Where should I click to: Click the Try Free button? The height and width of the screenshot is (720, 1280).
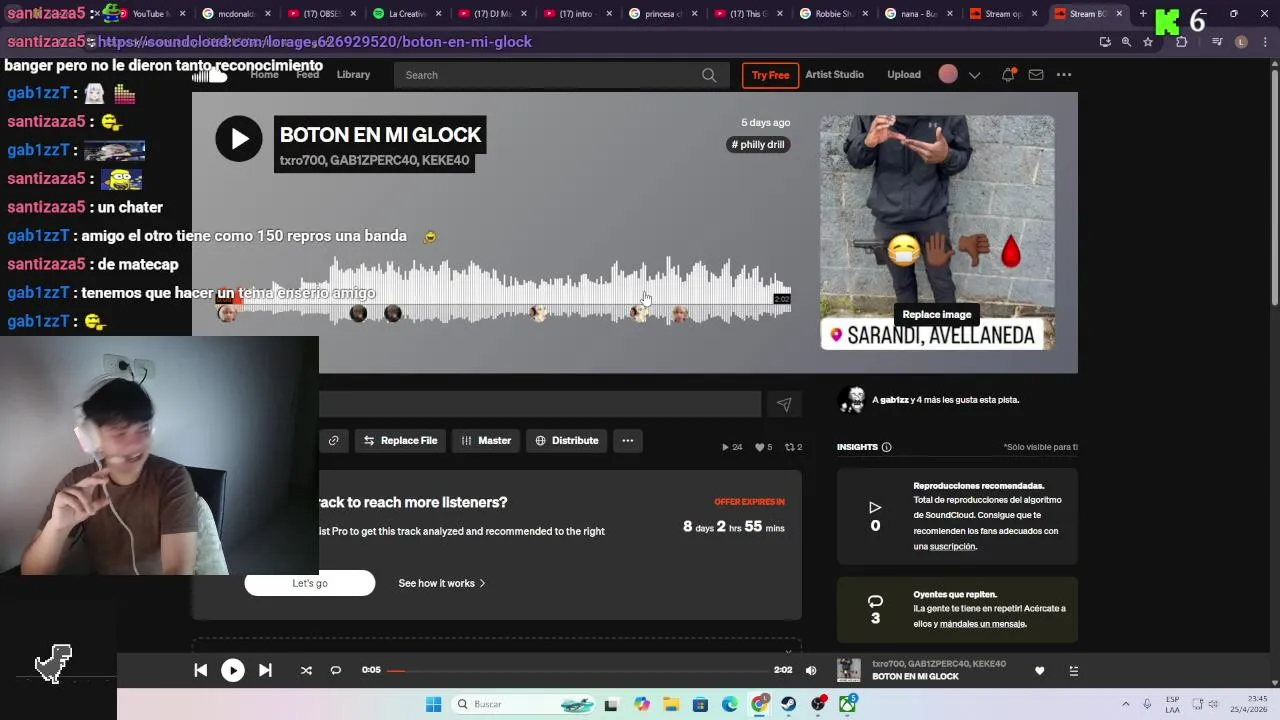click(x=770, y=75)
